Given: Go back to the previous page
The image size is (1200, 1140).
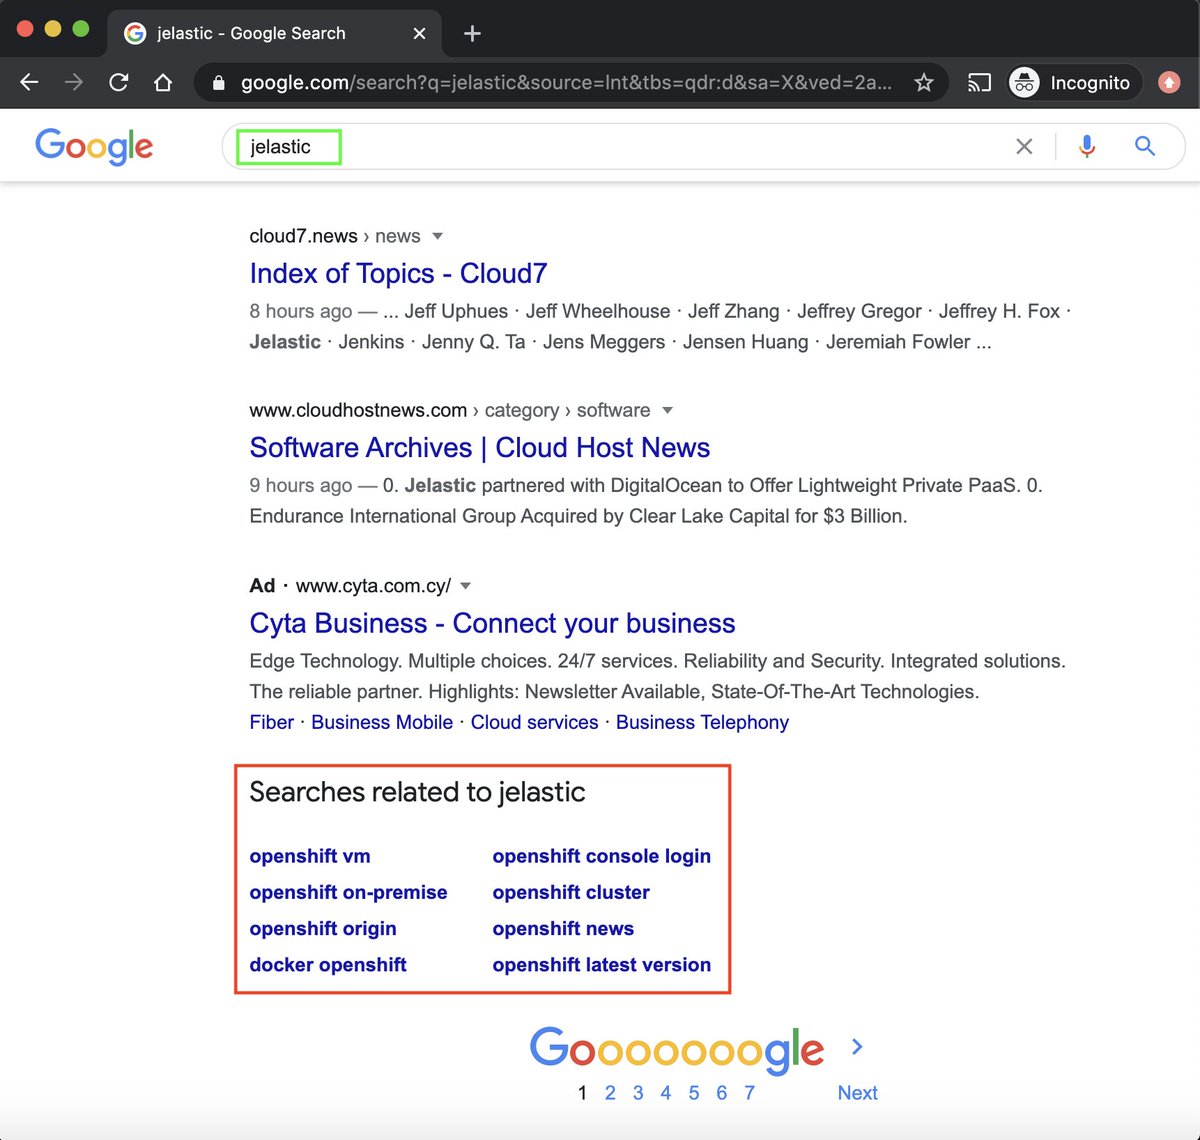Looking at the screenshot, I should pyautogui.click(x=29, y=82).
